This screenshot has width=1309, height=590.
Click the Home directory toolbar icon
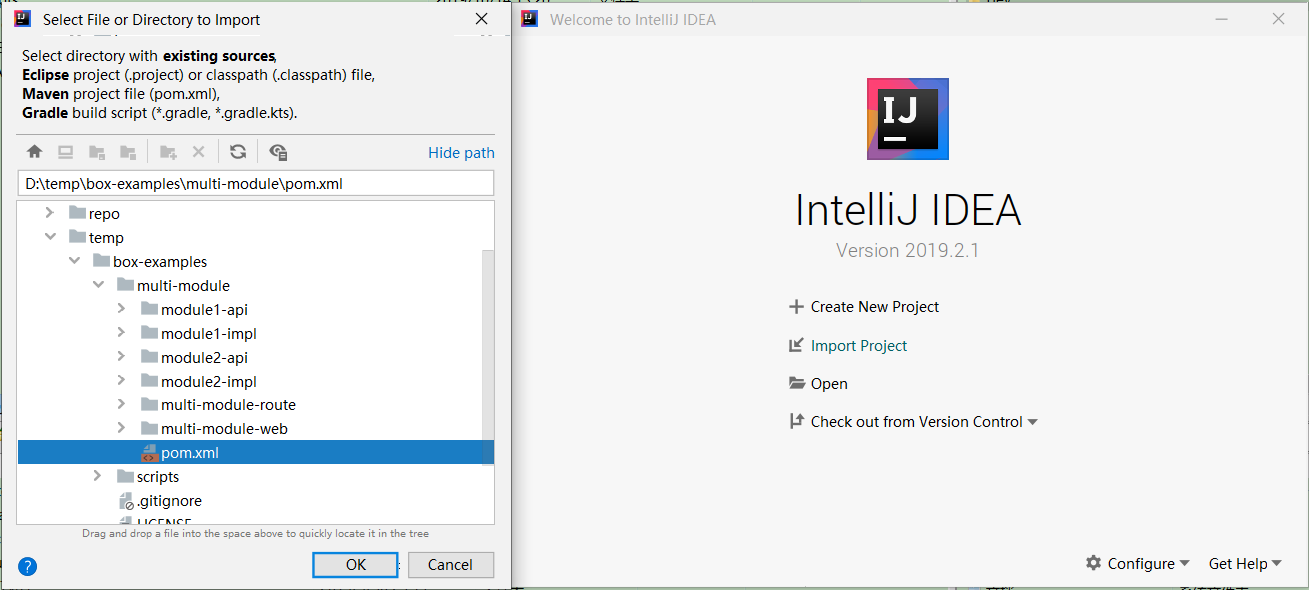tap(35, 152)
